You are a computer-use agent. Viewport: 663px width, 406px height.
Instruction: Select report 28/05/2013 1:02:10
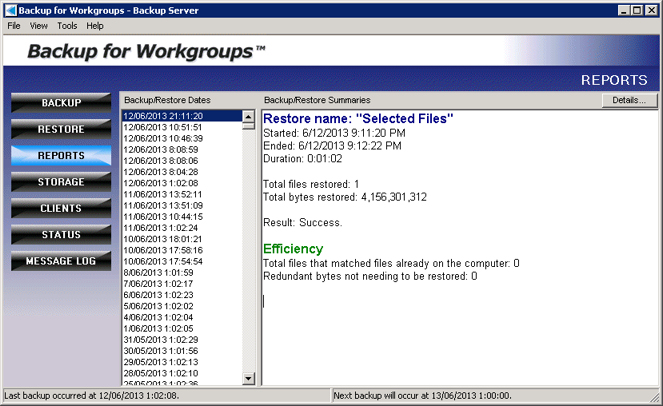coord(182,373)
